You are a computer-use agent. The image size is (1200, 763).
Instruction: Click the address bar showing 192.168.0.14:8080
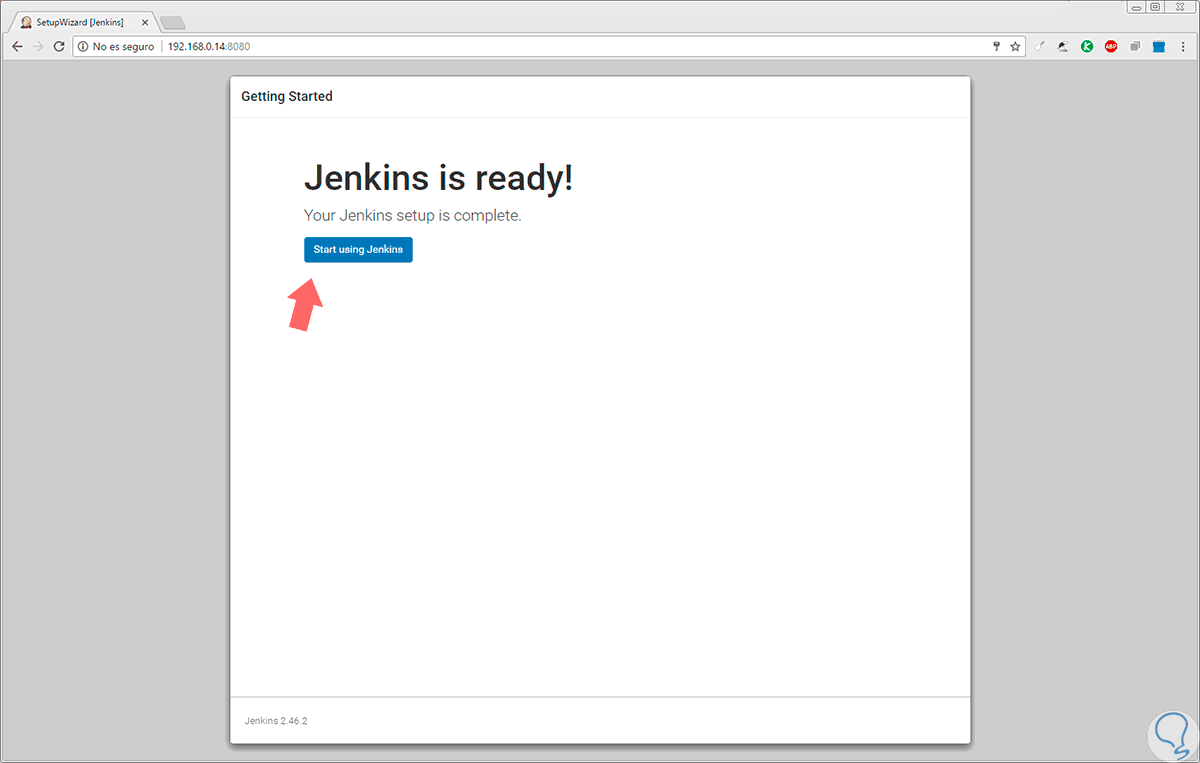coord(550,46)
